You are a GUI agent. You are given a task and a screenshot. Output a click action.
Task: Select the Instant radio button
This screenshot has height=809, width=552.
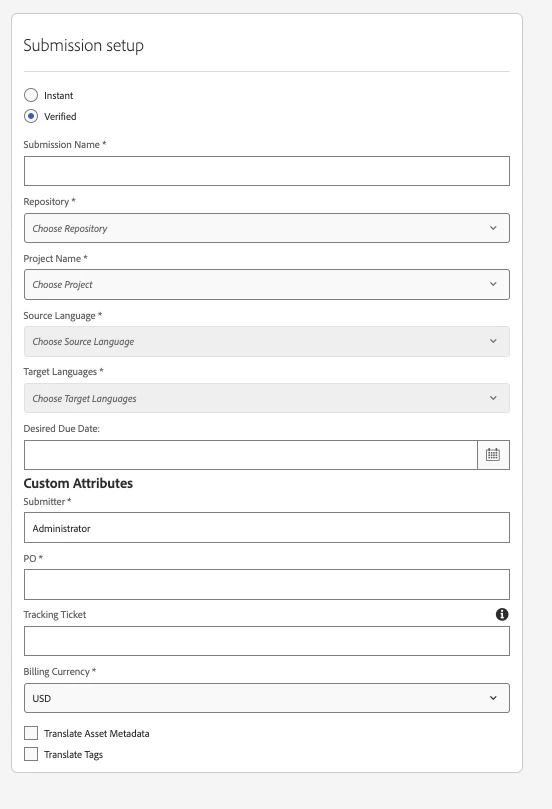point(31,95)
